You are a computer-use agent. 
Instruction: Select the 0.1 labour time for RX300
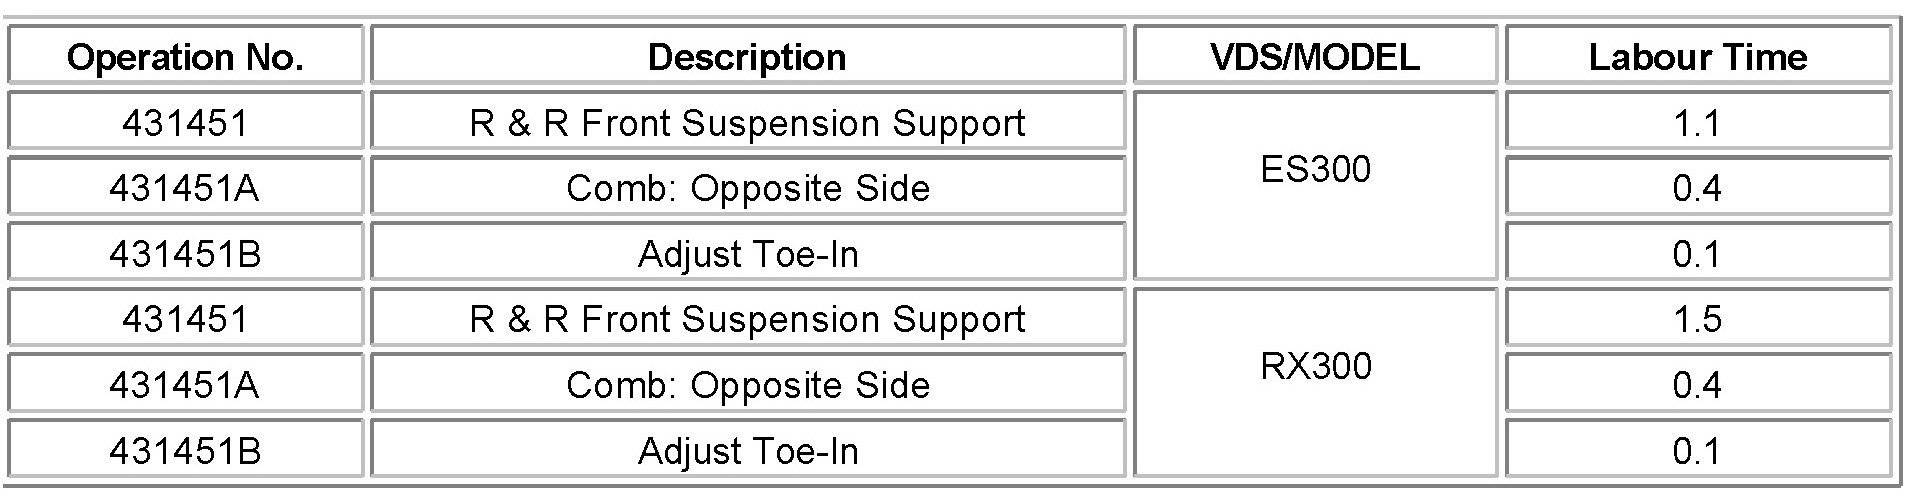click(1697, 451)
